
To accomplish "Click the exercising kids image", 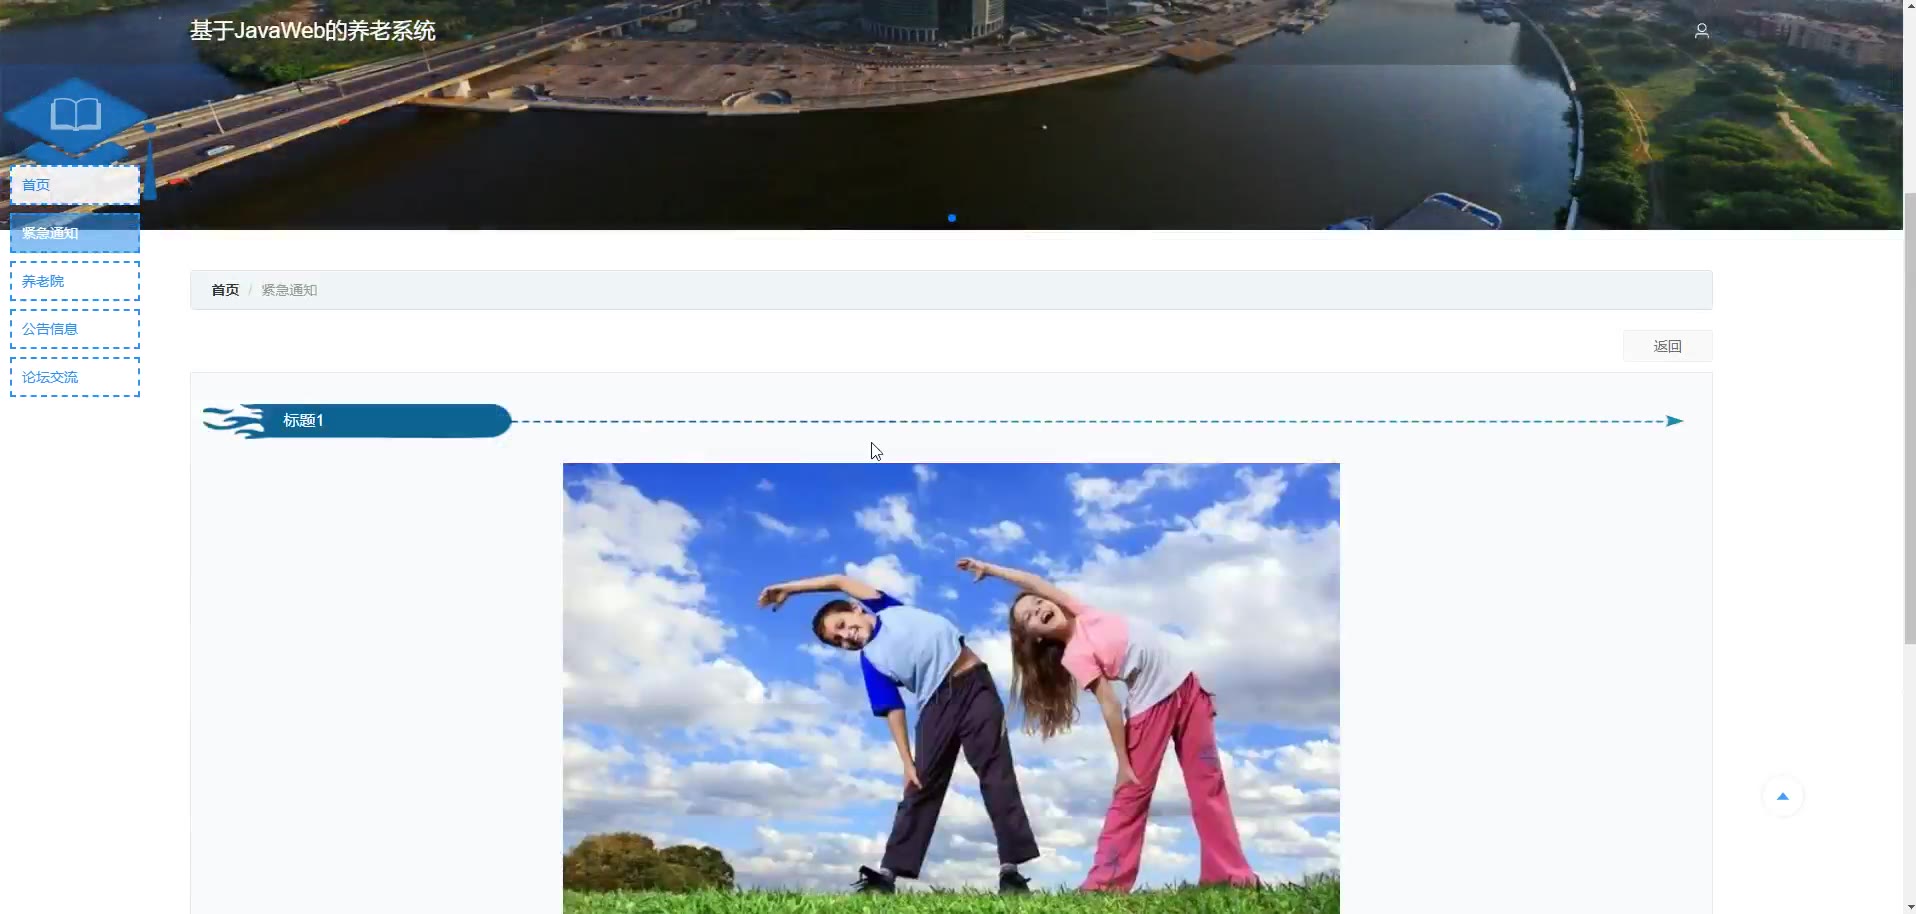I will coord(951,688).
